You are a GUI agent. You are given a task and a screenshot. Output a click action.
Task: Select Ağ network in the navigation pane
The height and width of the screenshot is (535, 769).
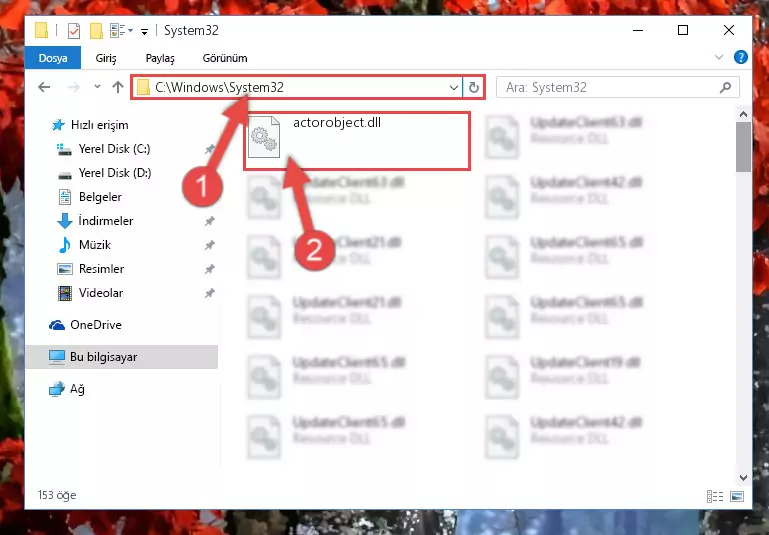67,389
